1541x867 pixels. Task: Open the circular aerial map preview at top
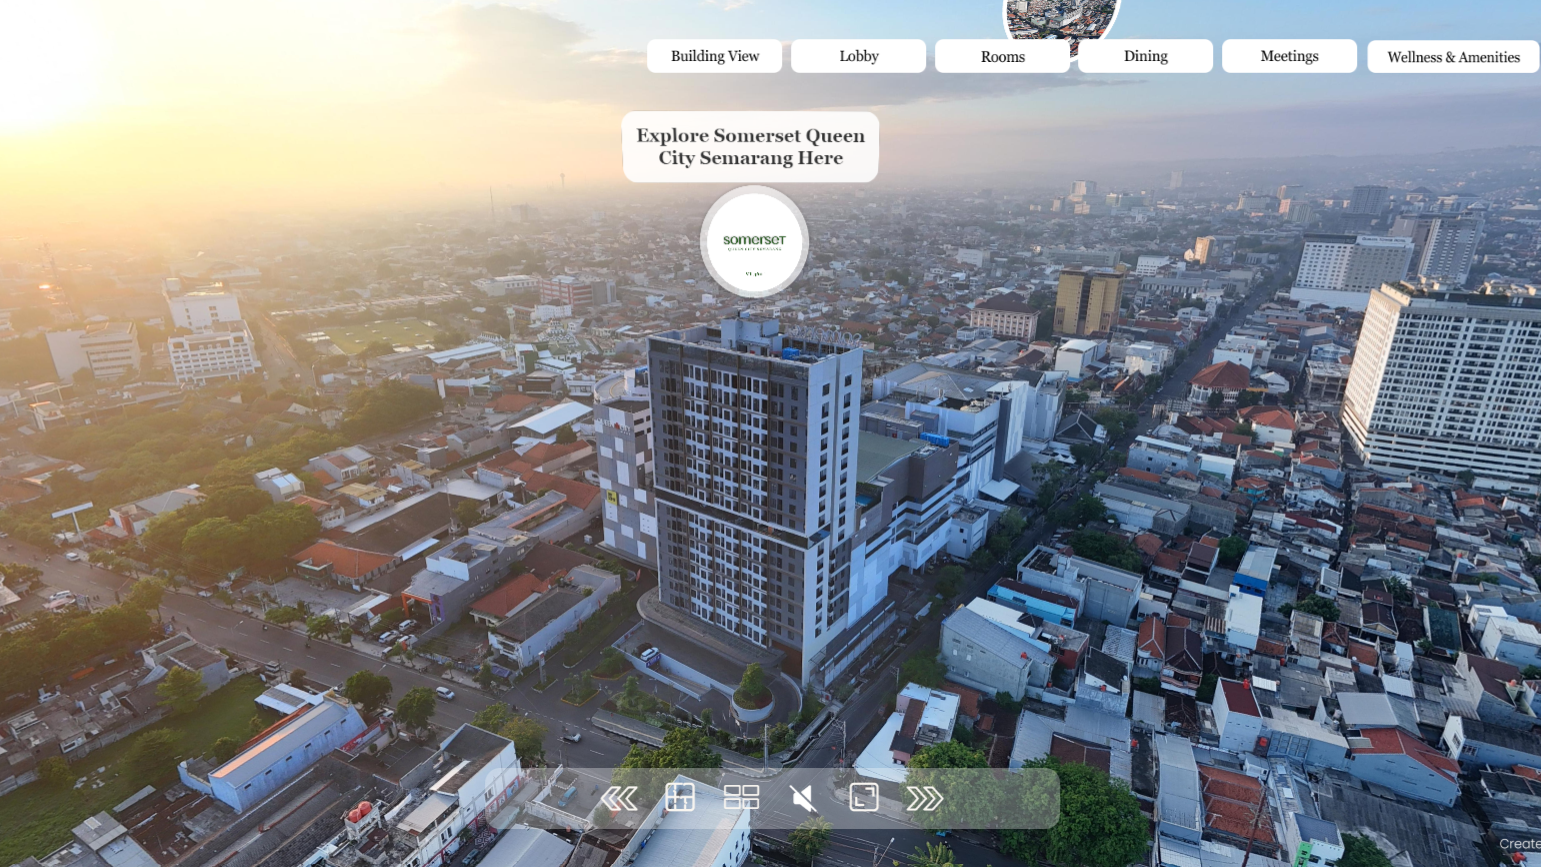point(1060,15)
